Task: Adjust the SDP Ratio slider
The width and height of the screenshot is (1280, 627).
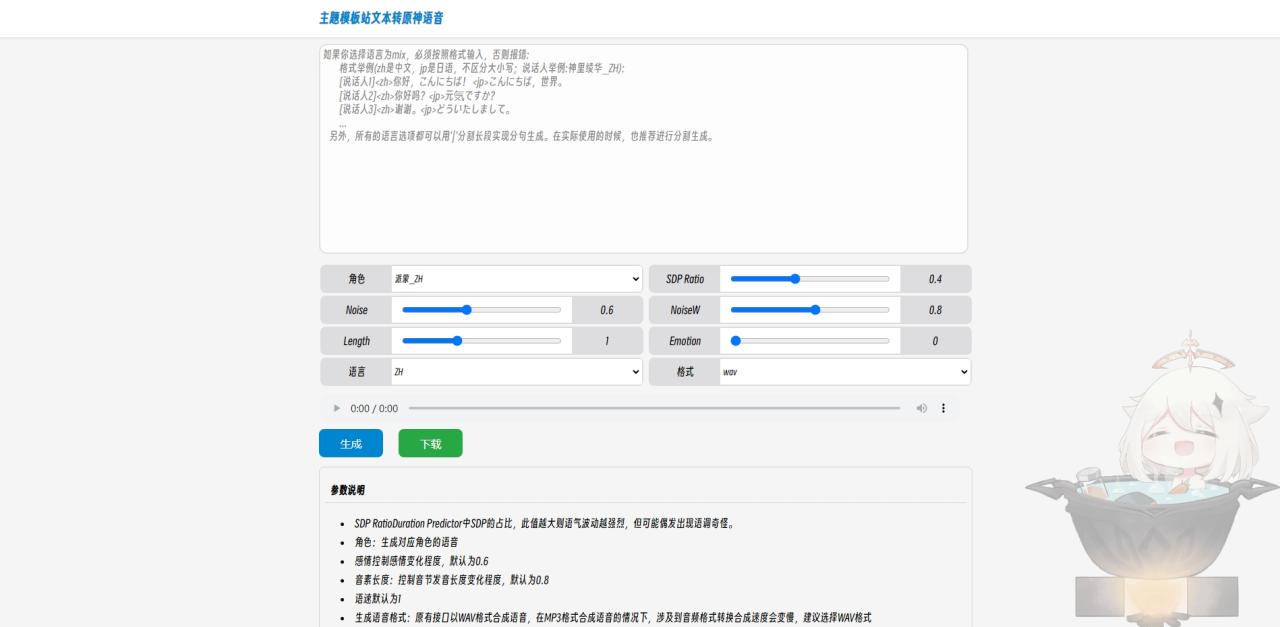Action: tap(795, 279)
